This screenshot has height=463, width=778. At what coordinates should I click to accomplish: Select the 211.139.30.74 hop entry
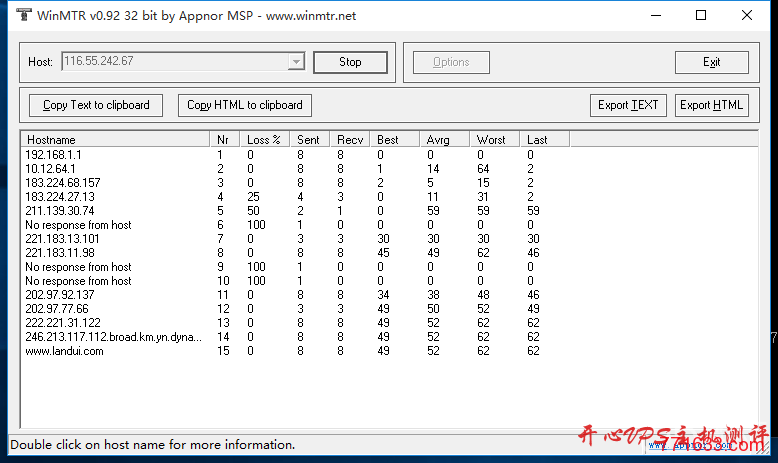tap(60, 211)
